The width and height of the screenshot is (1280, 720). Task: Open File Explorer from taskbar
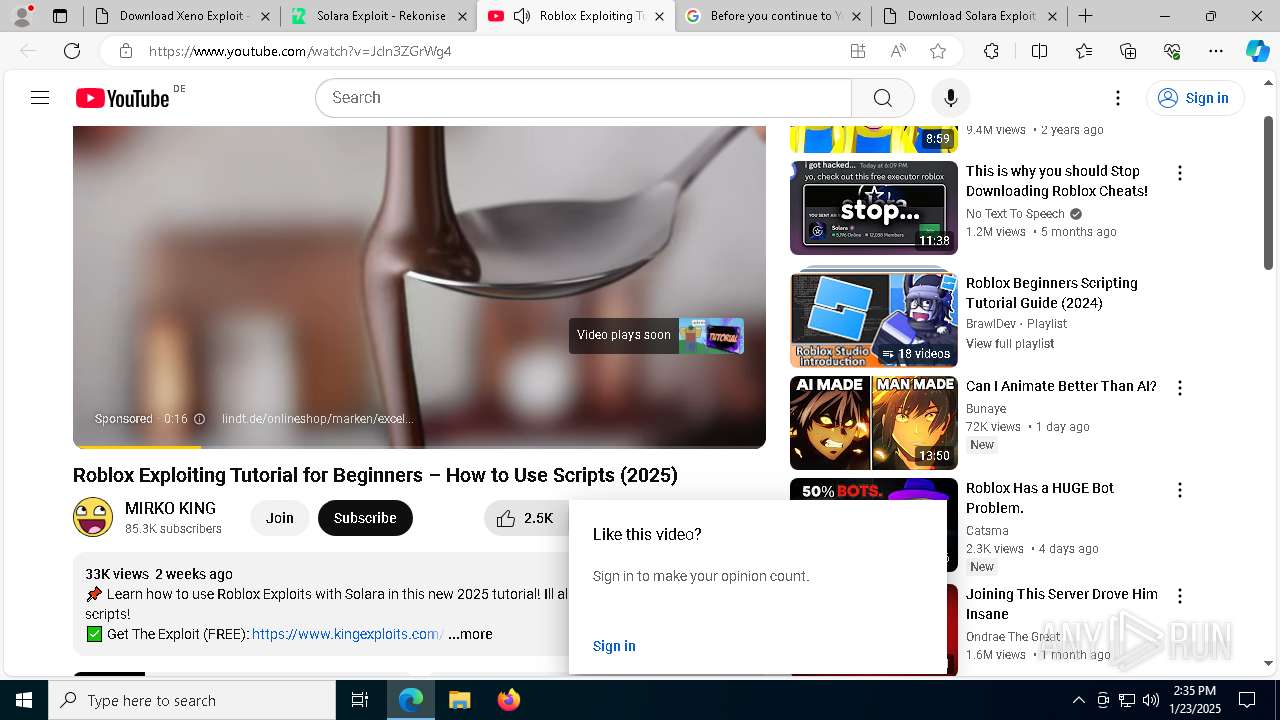459,700
